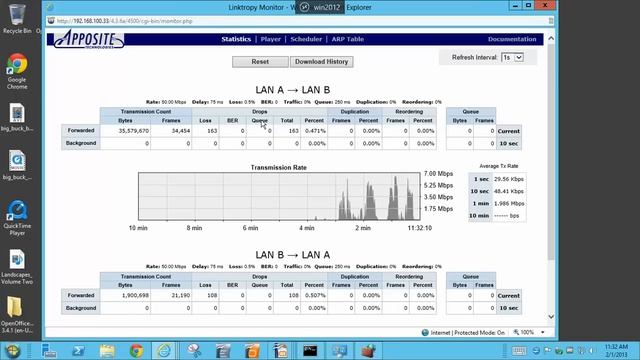Click the Transmission Rate graph title
This screenshot has width=640, height=360.
pos(278,167)
